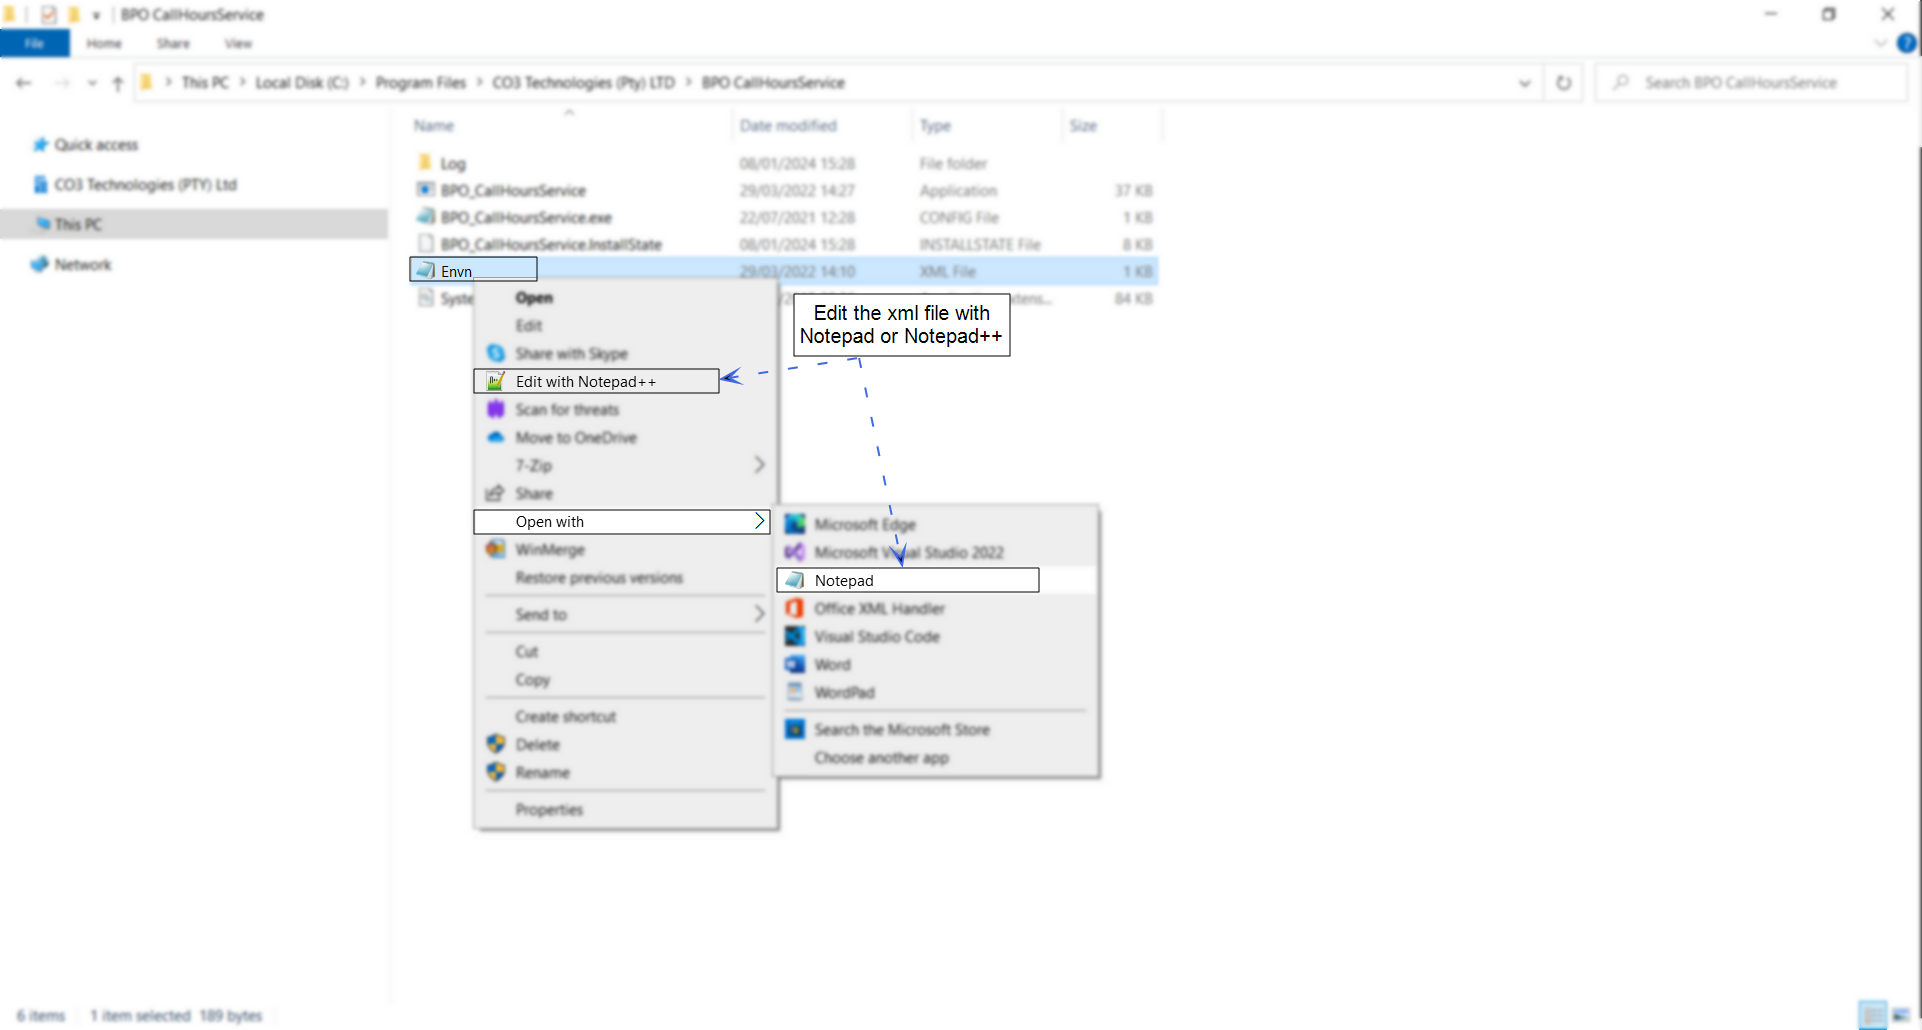
Task: Open the address bar history dropdown
Action: [1525, 83]
